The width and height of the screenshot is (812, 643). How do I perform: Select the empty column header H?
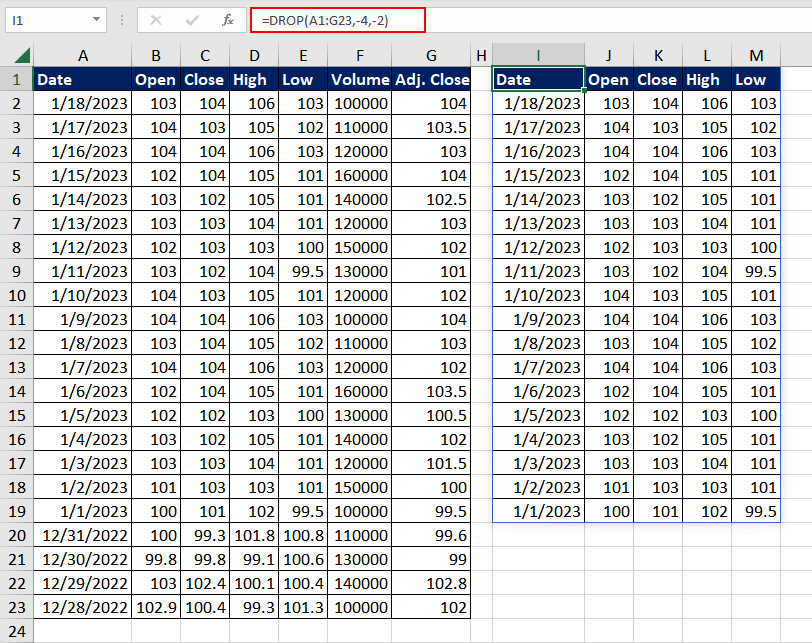(481, 55)
